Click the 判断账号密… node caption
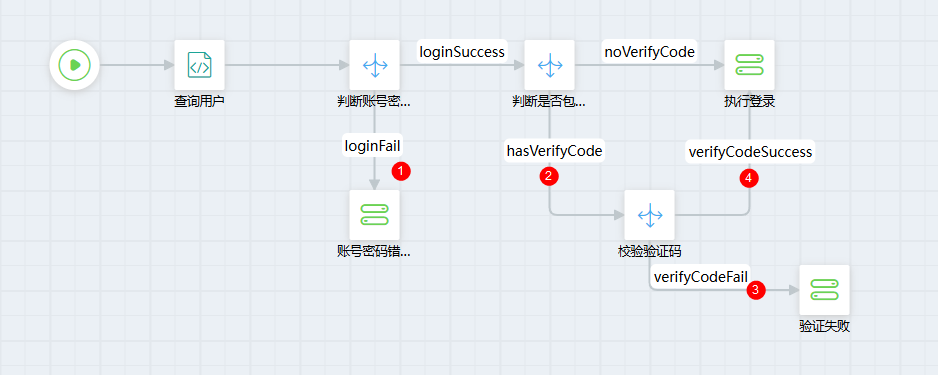 tap(374, 102)
